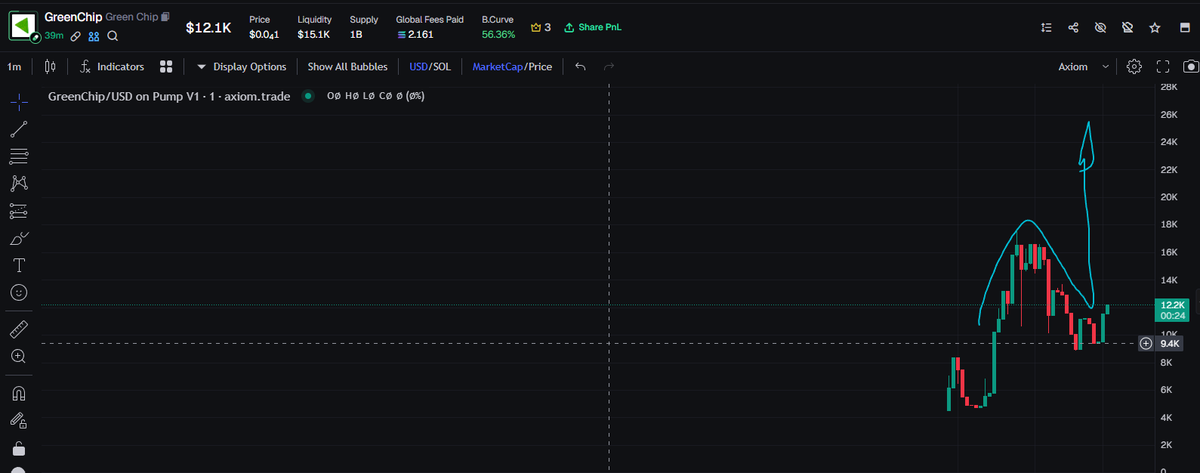Toggle stay in drawing mode
The width and height of the screenshot is (1200, 473).
click(18, 420)
